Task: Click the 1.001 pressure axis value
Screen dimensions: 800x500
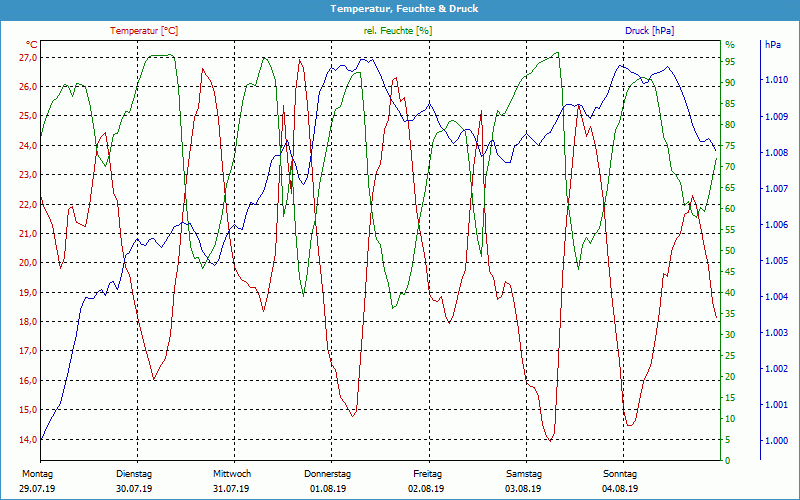Action: point(776,405)
